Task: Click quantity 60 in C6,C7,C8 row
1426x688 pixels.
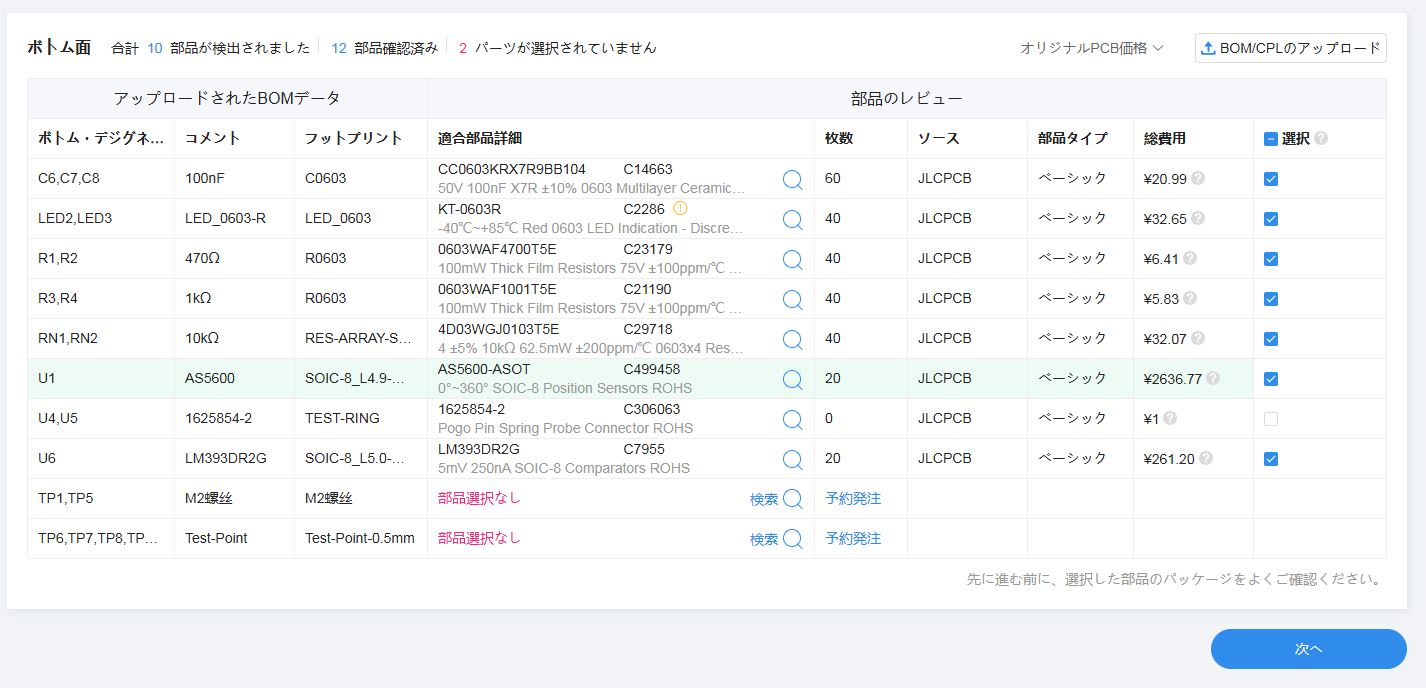Action: point(833,178)
